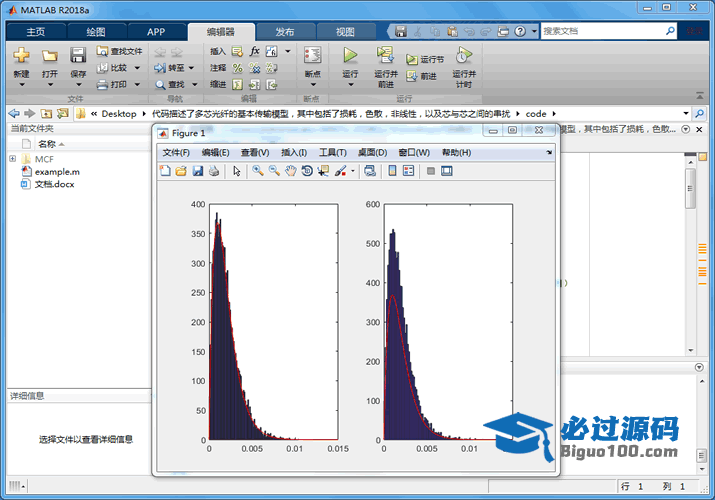Select the Pan hand tool in Figure
This screenshot has width=715, height=500.
pyautogui.click(x=290, y=171)
